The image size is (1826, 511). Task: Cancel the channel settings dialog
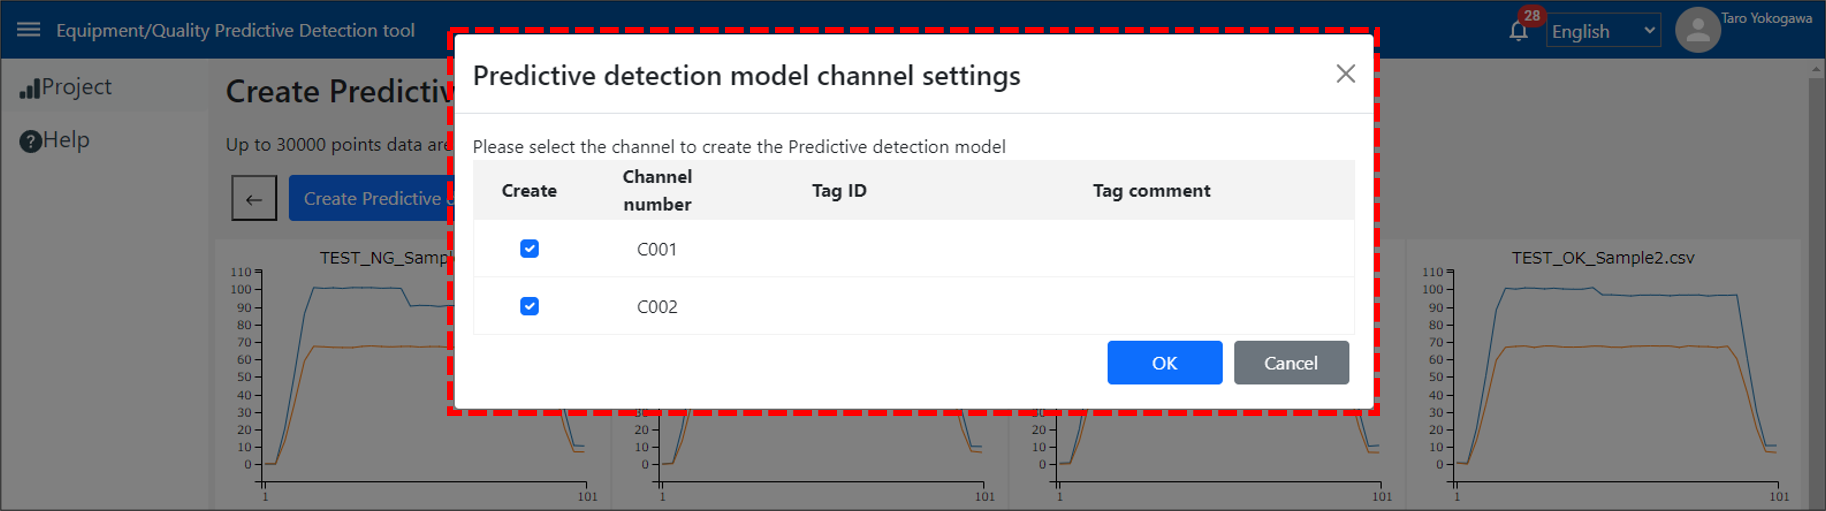(x=1290, y=363)
